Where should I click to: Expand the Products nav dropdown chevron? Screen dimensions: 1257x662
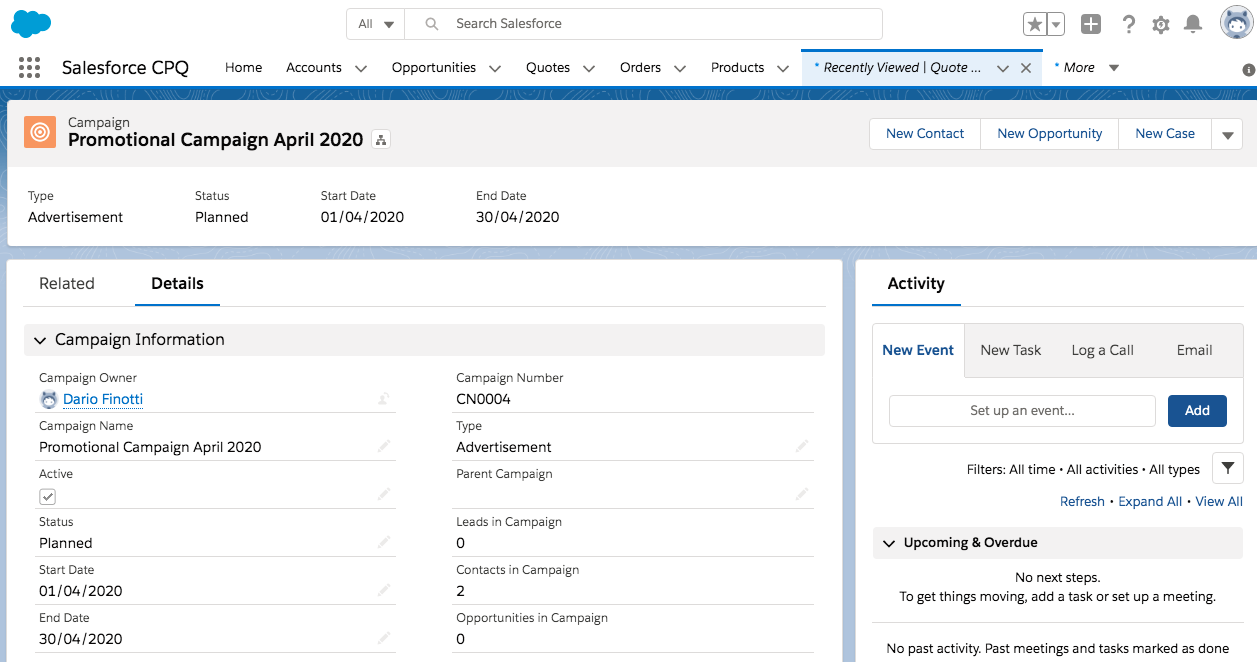[783, 68]
